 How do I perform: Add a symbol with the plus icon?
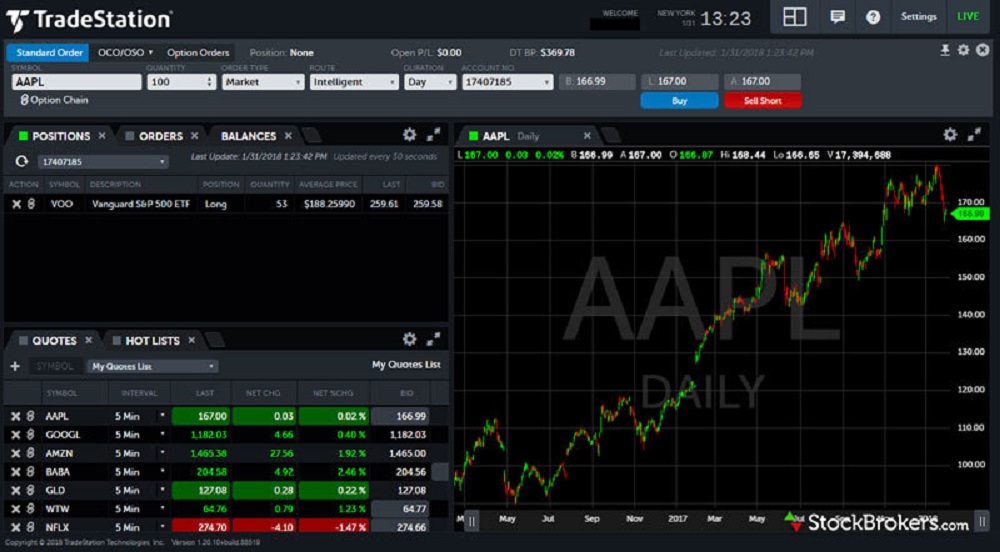coord(15,367)
